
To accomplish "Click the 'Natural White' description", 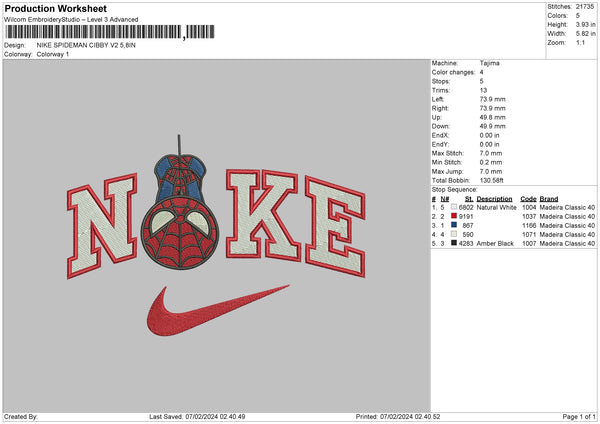I will (x=497, y=207).
